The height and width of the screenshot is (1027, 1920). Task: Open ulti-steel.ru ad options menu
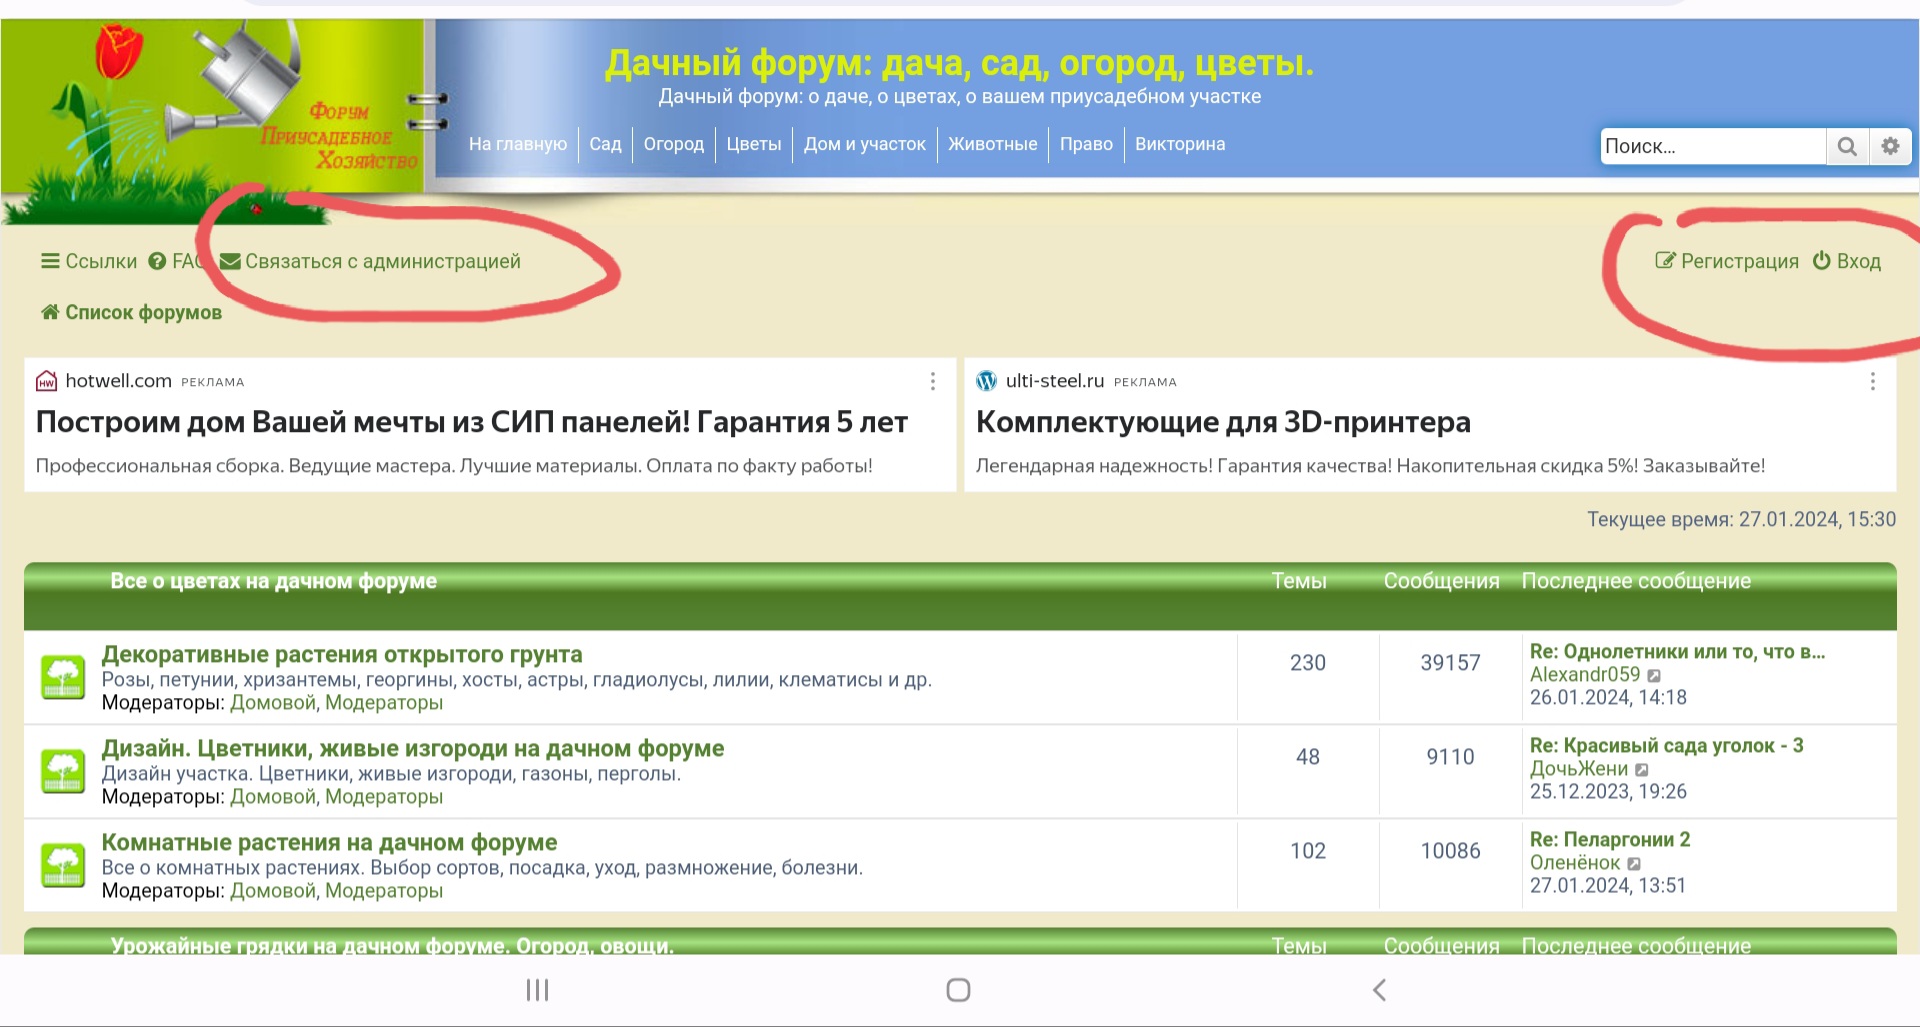point(1872,381)
